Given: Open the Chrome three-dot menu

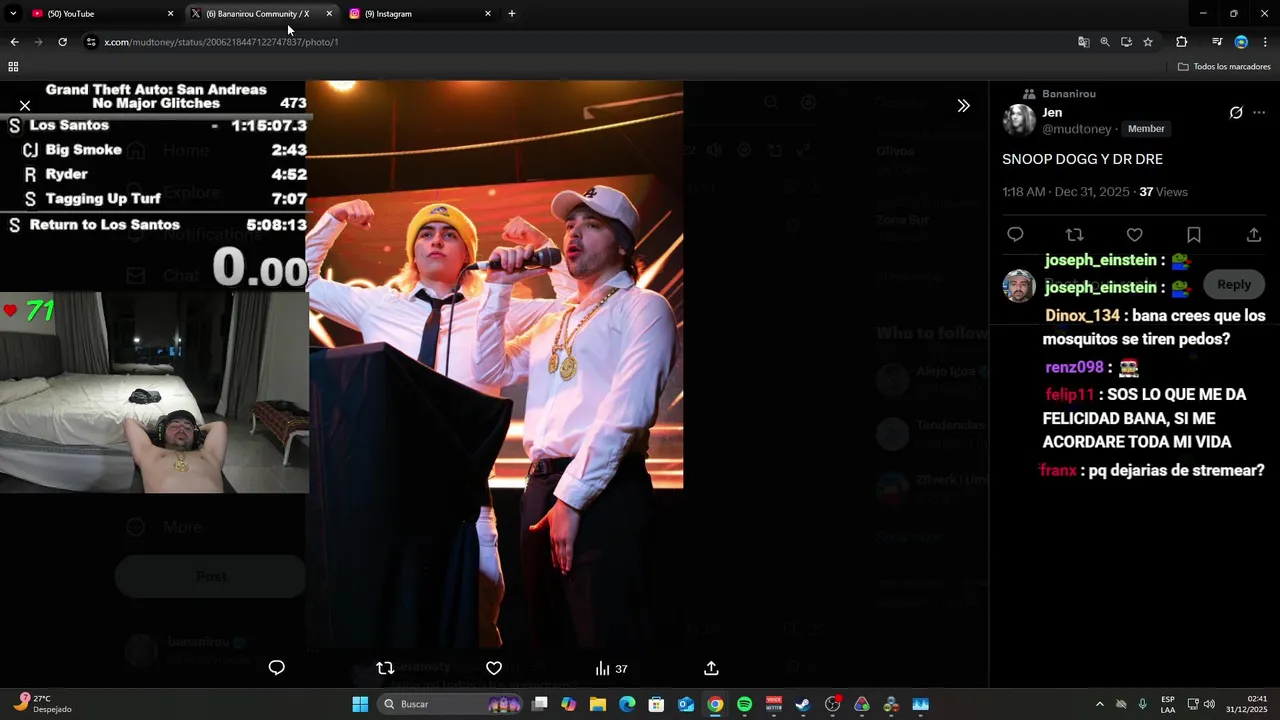Looking at the screenshot, I should (x=1266, y=42).
